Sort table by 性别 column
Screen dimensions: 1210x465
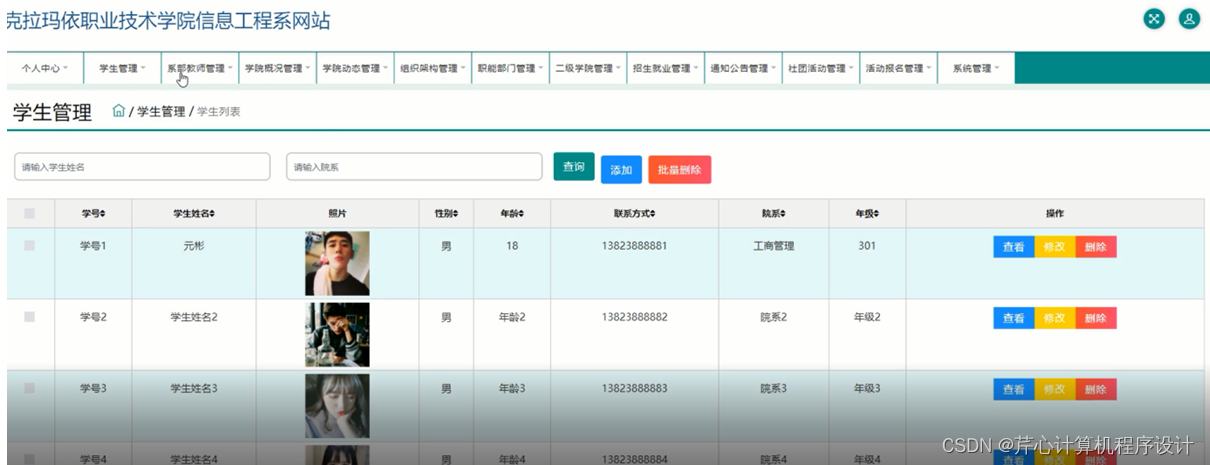tap(446, 214)
